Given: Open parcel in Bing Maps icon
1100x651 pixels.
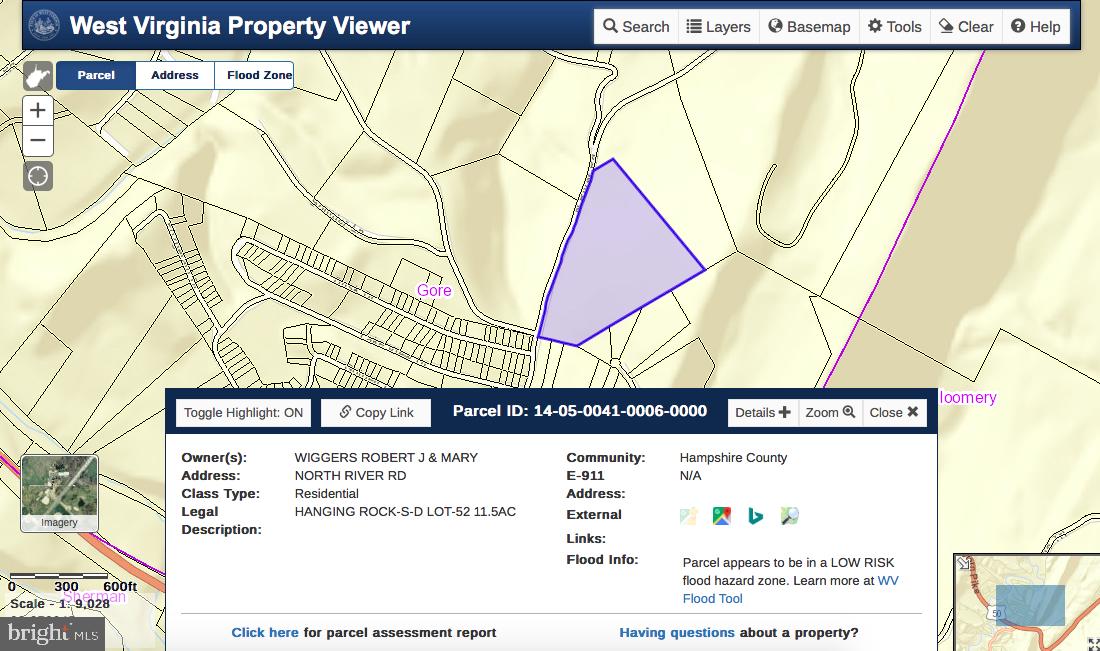Looking at the screenshot, I should click(756, 516).
